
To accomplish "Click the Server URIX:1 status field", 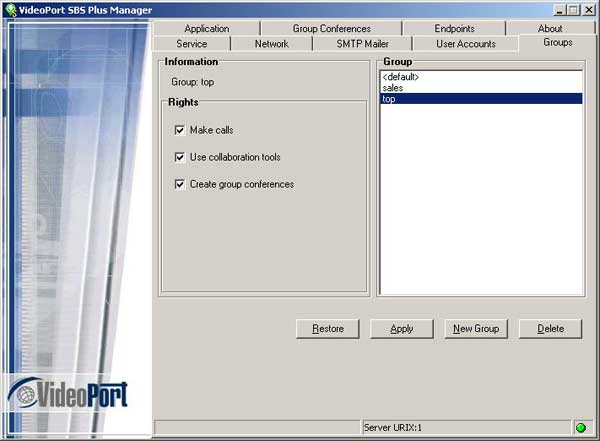I will point(465,428).
